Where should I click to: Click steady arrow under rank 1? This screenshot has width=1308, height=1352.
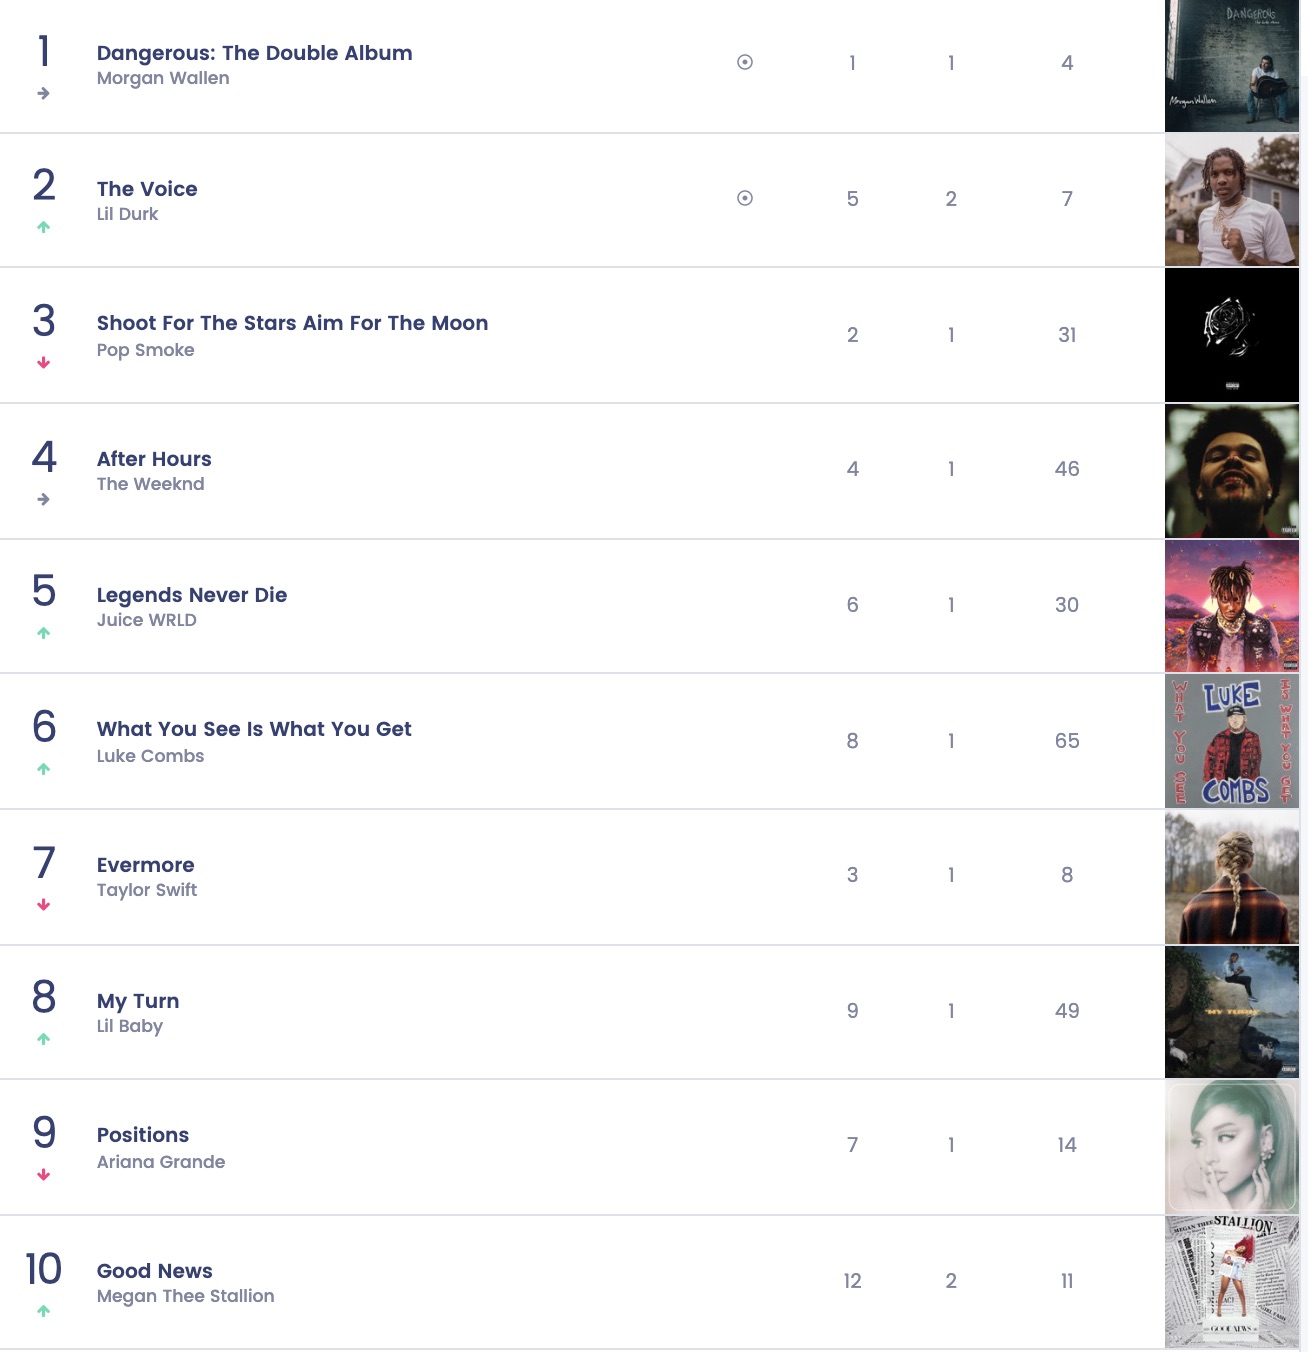[43, 93]
